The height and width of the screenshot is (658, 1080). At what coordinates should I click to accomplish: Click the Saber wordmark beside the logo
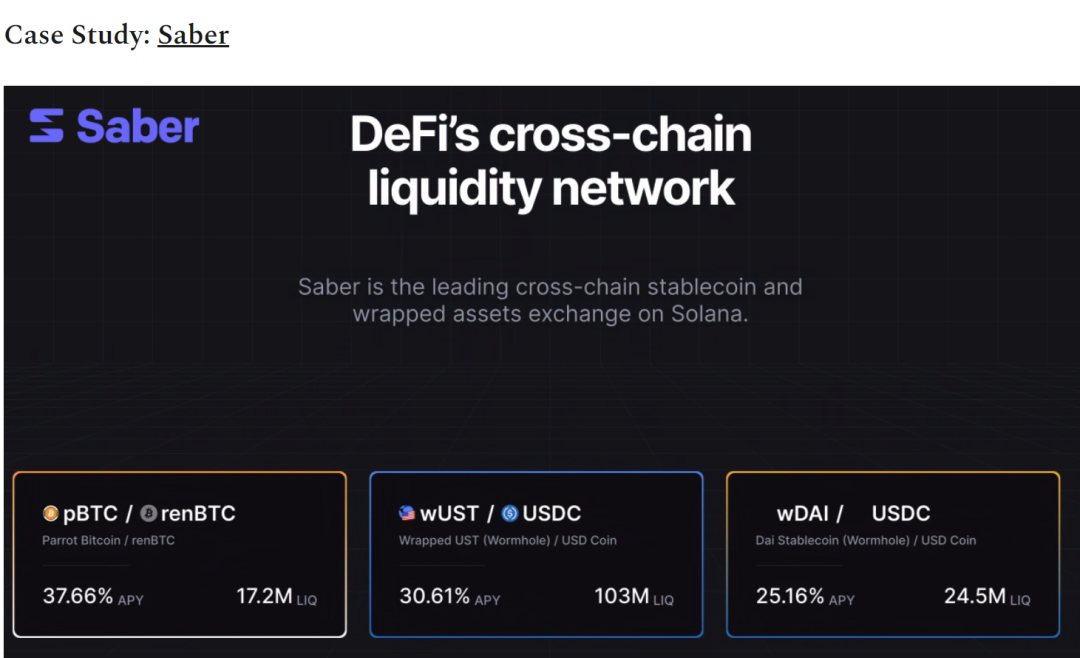138,126
